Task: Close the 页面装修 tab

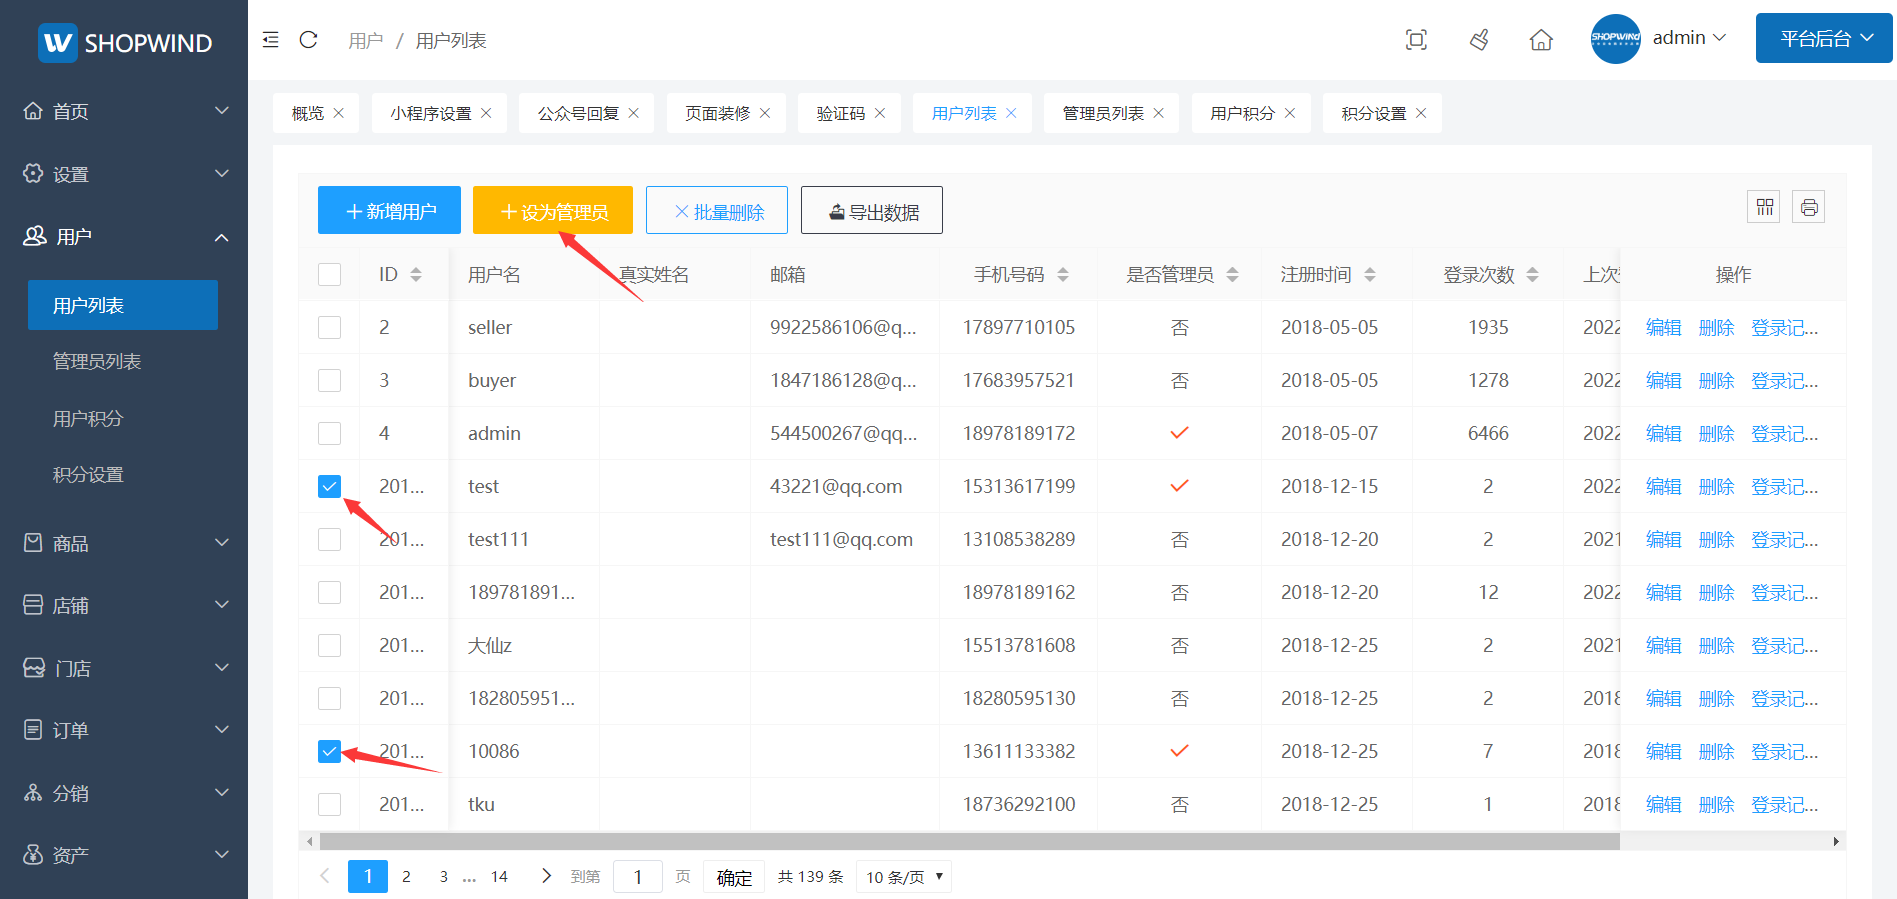Action: (765, 113)
